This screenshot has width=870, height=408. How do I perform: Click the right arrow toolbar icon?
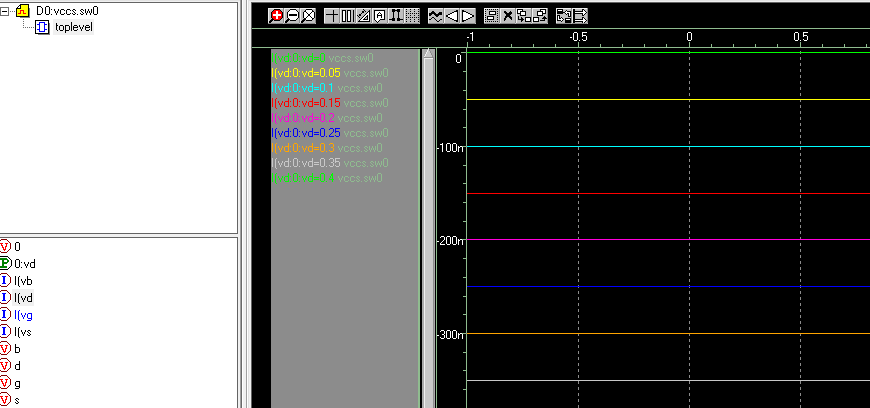[x=468, y=16]
